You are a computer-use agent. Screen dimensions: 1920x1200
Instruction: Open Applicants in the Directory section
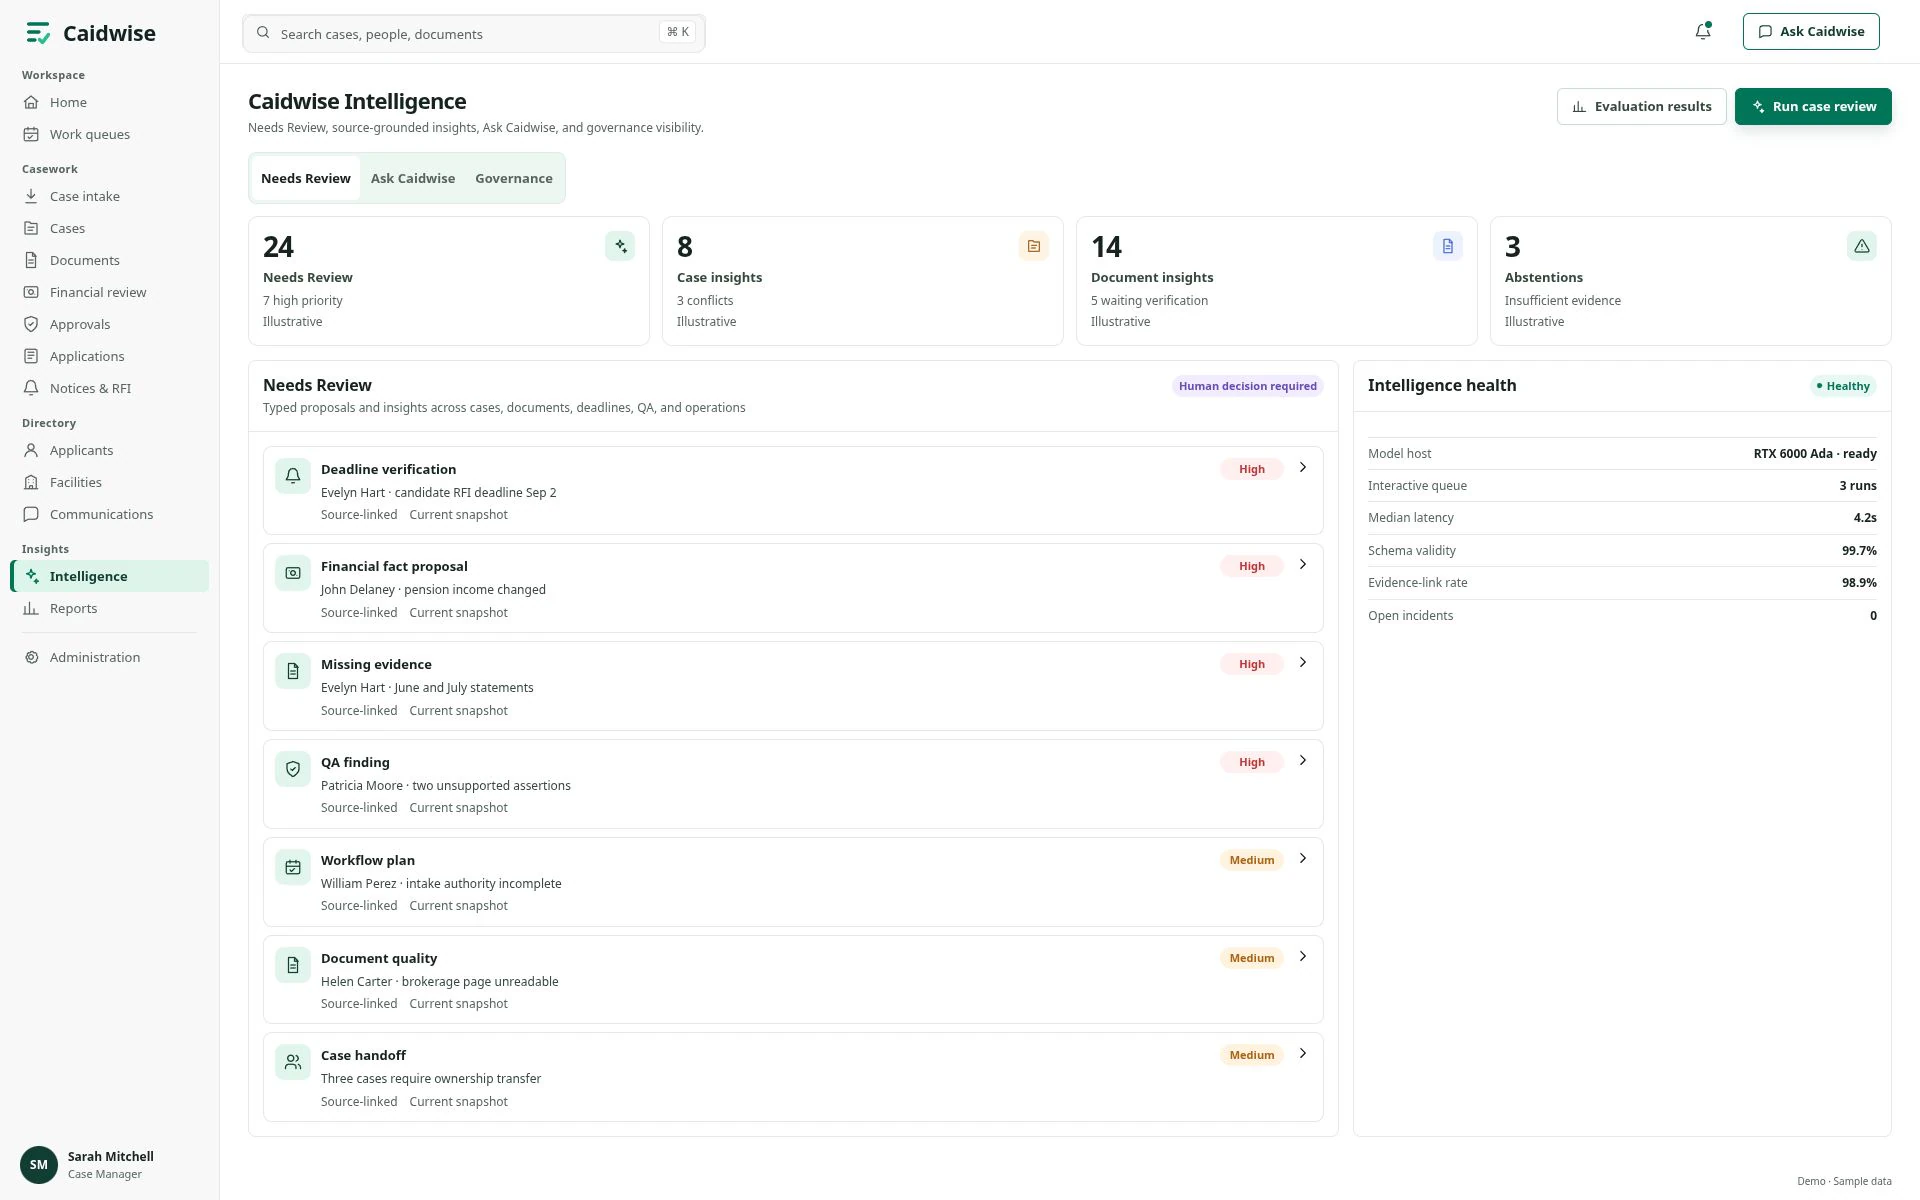click(x=110, y=450)
